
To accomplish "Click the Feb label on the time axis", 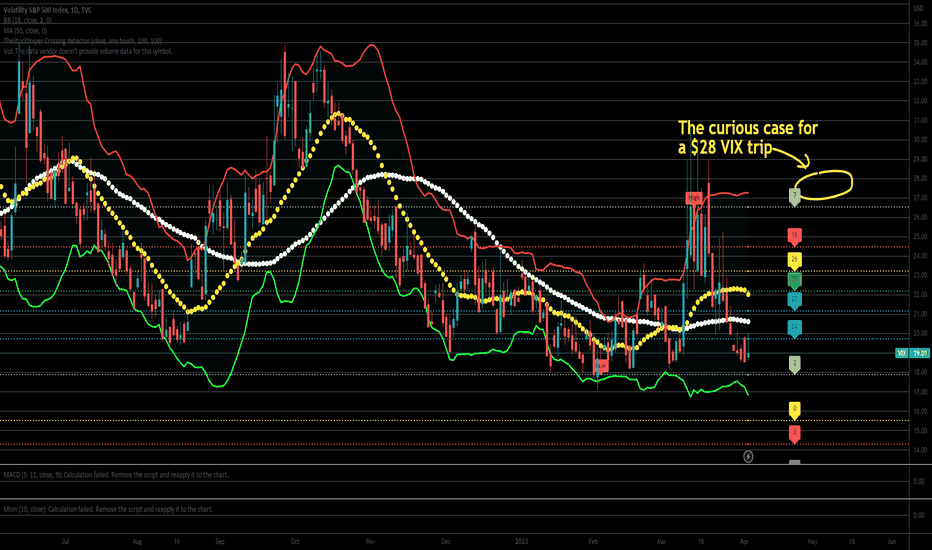I will (x=593, y=542).
